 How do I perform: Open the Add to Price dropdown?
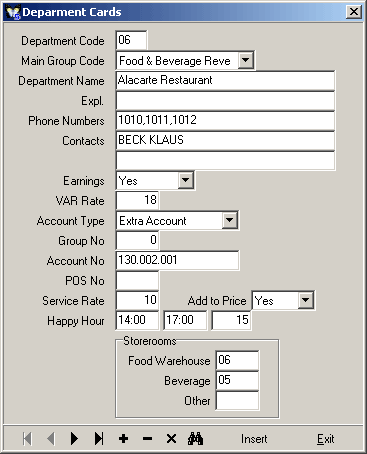click(306, 300)
